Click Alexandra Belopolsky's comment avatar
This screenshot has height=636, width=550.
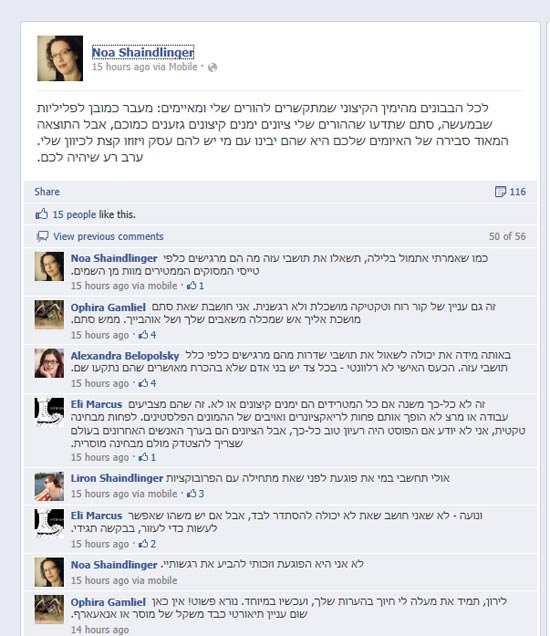(x=49, y=363)
